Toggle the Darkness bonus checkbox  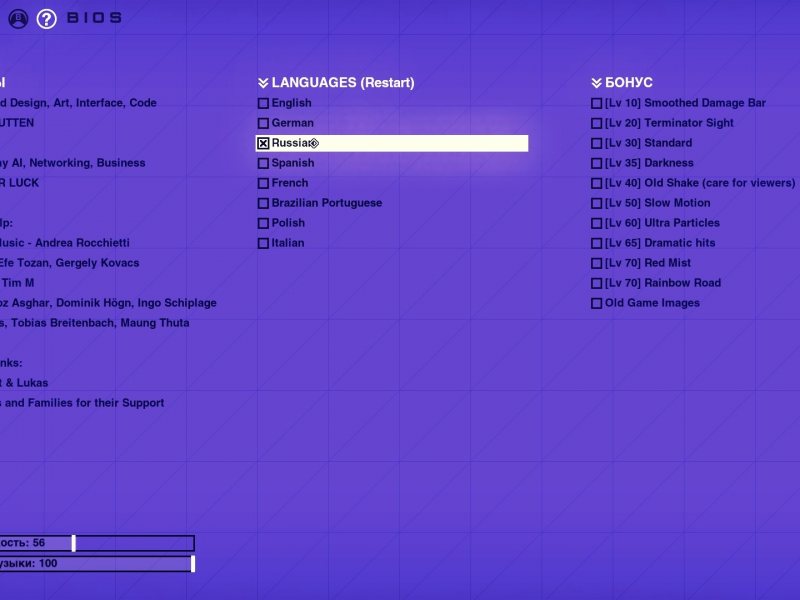596,163
